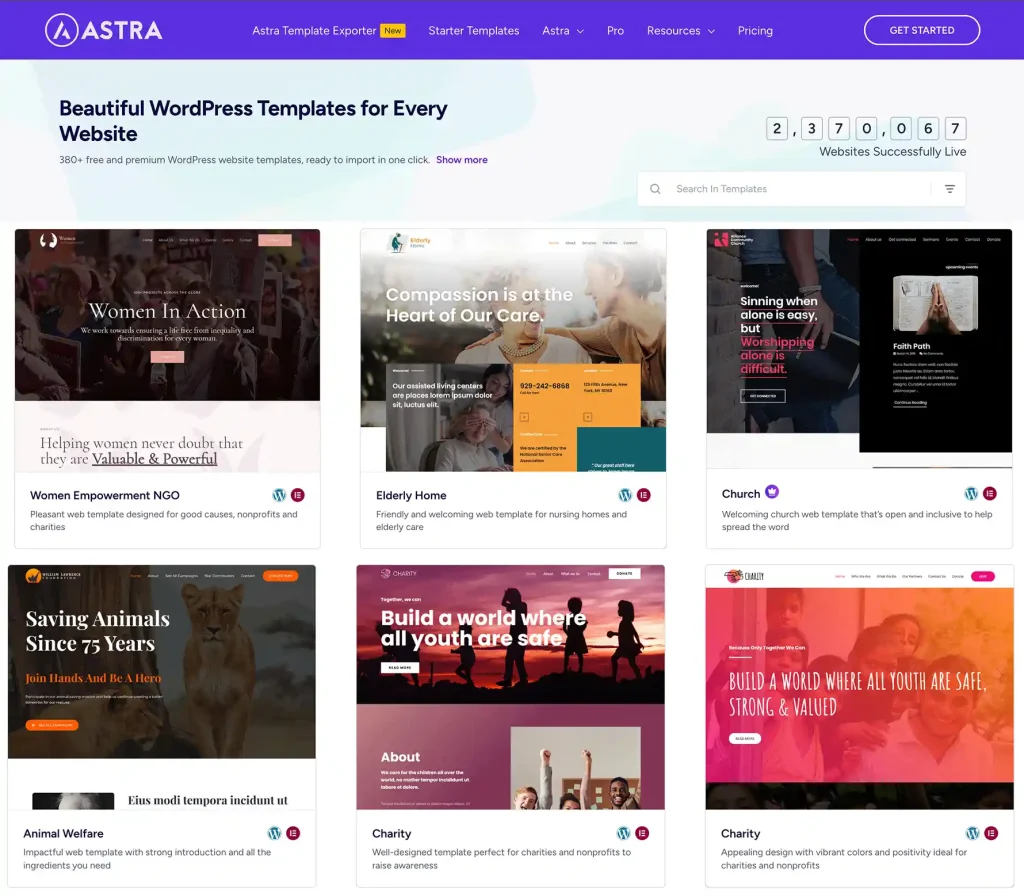
Task: Click 'Pleasant web template designed for good causes' description
Action: point(163,520)
